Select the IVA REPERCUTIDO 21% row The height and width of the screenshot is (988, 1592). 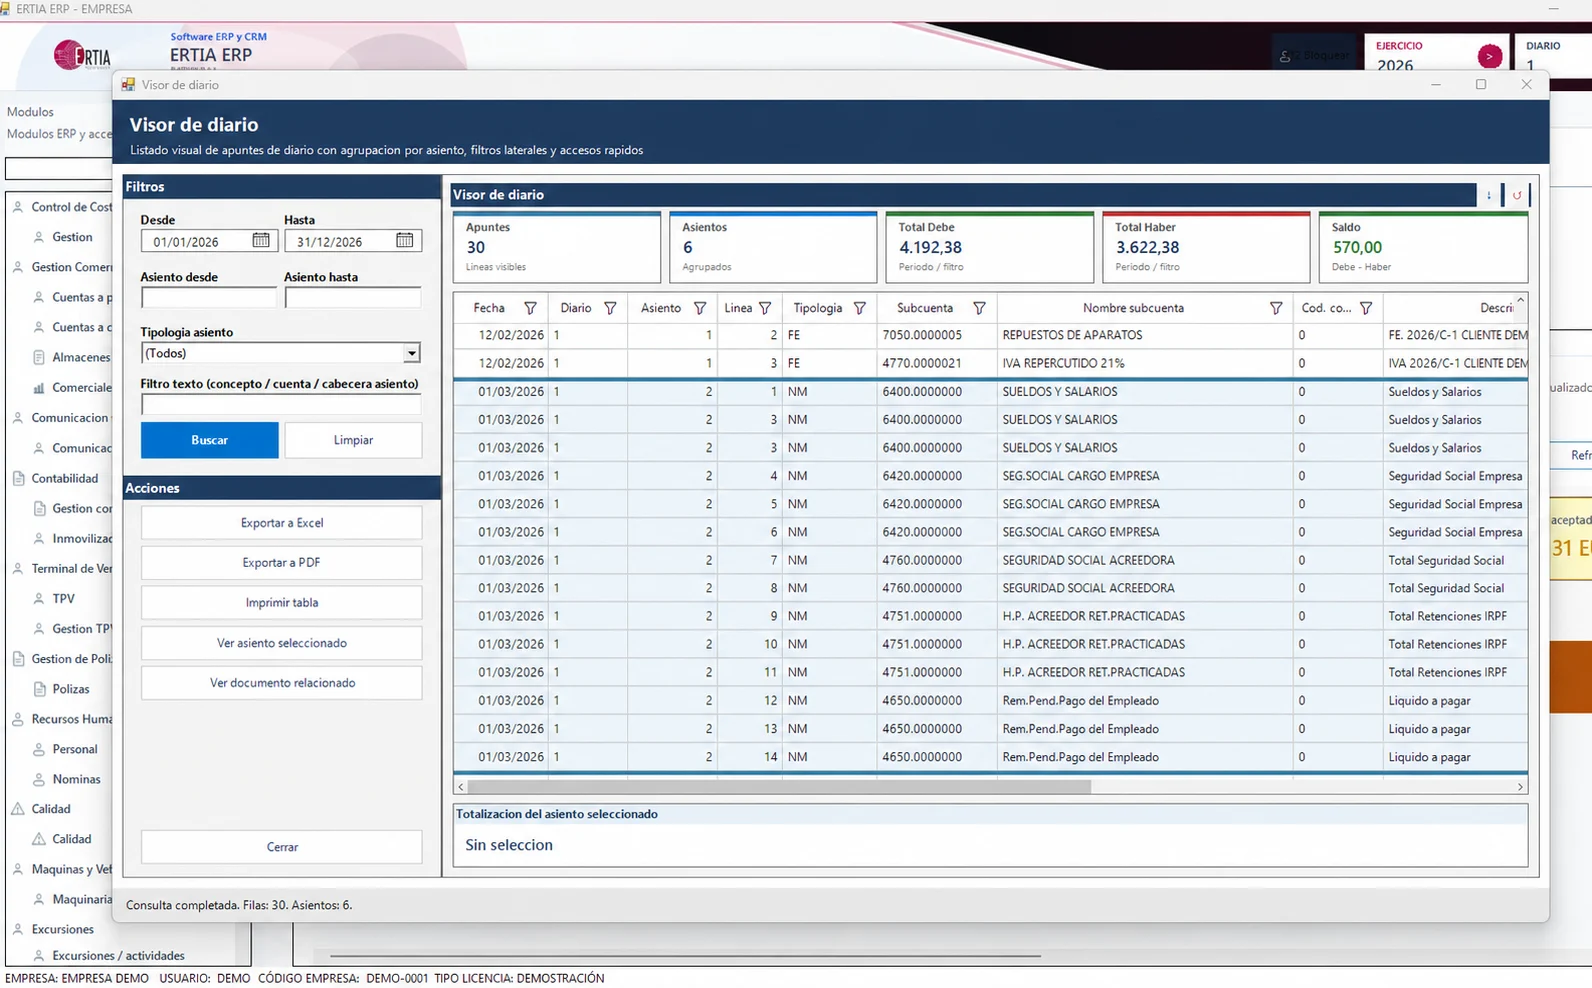coord(990,363)
